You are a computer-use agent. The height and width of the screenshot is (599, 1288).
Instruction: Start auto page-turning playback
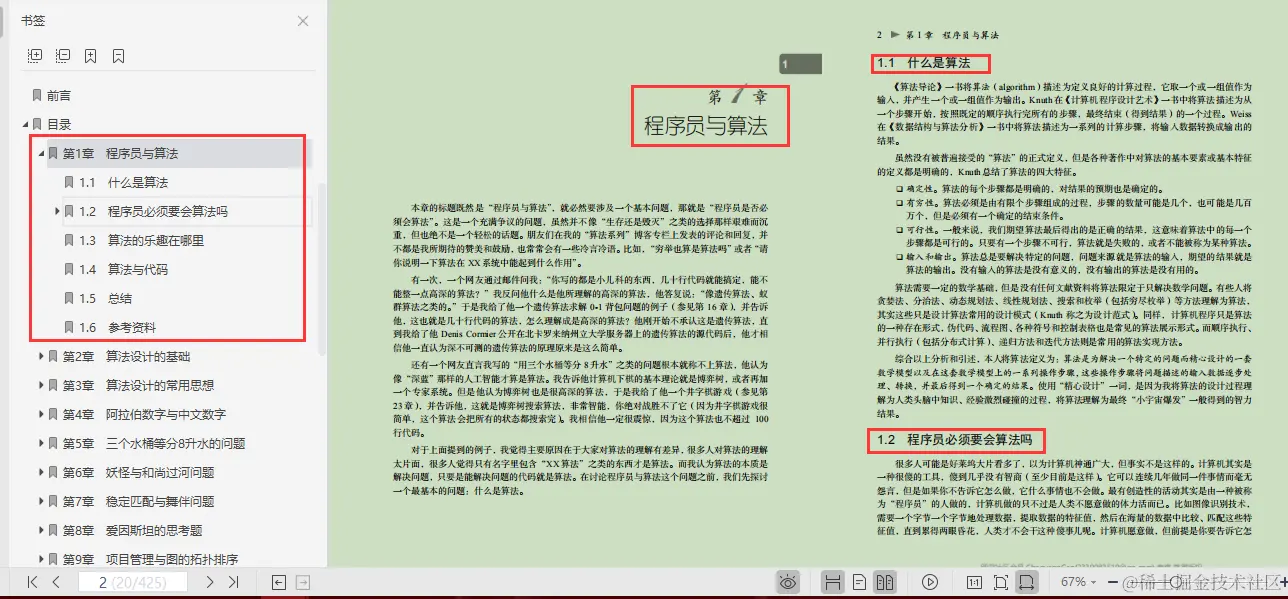tap(930, 581)
